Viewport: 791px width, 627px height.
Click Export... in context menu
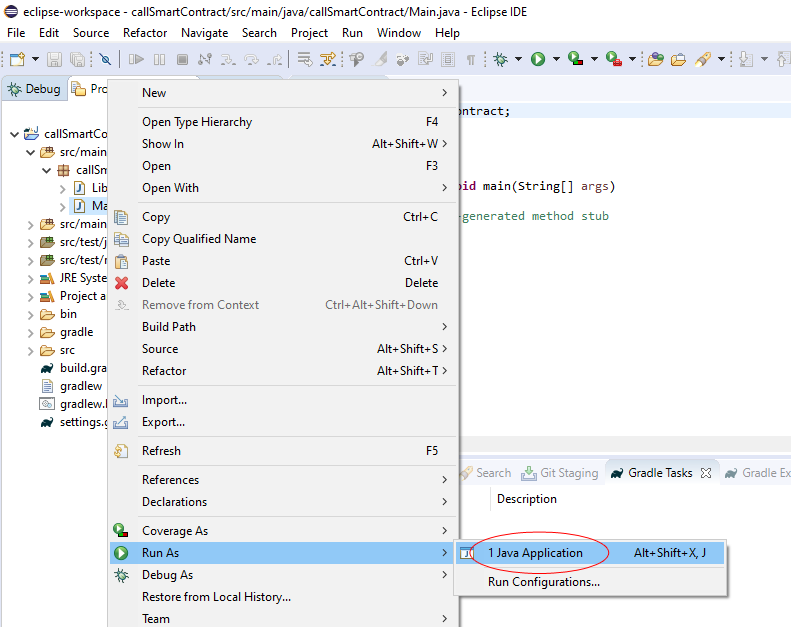pos(282,422)
